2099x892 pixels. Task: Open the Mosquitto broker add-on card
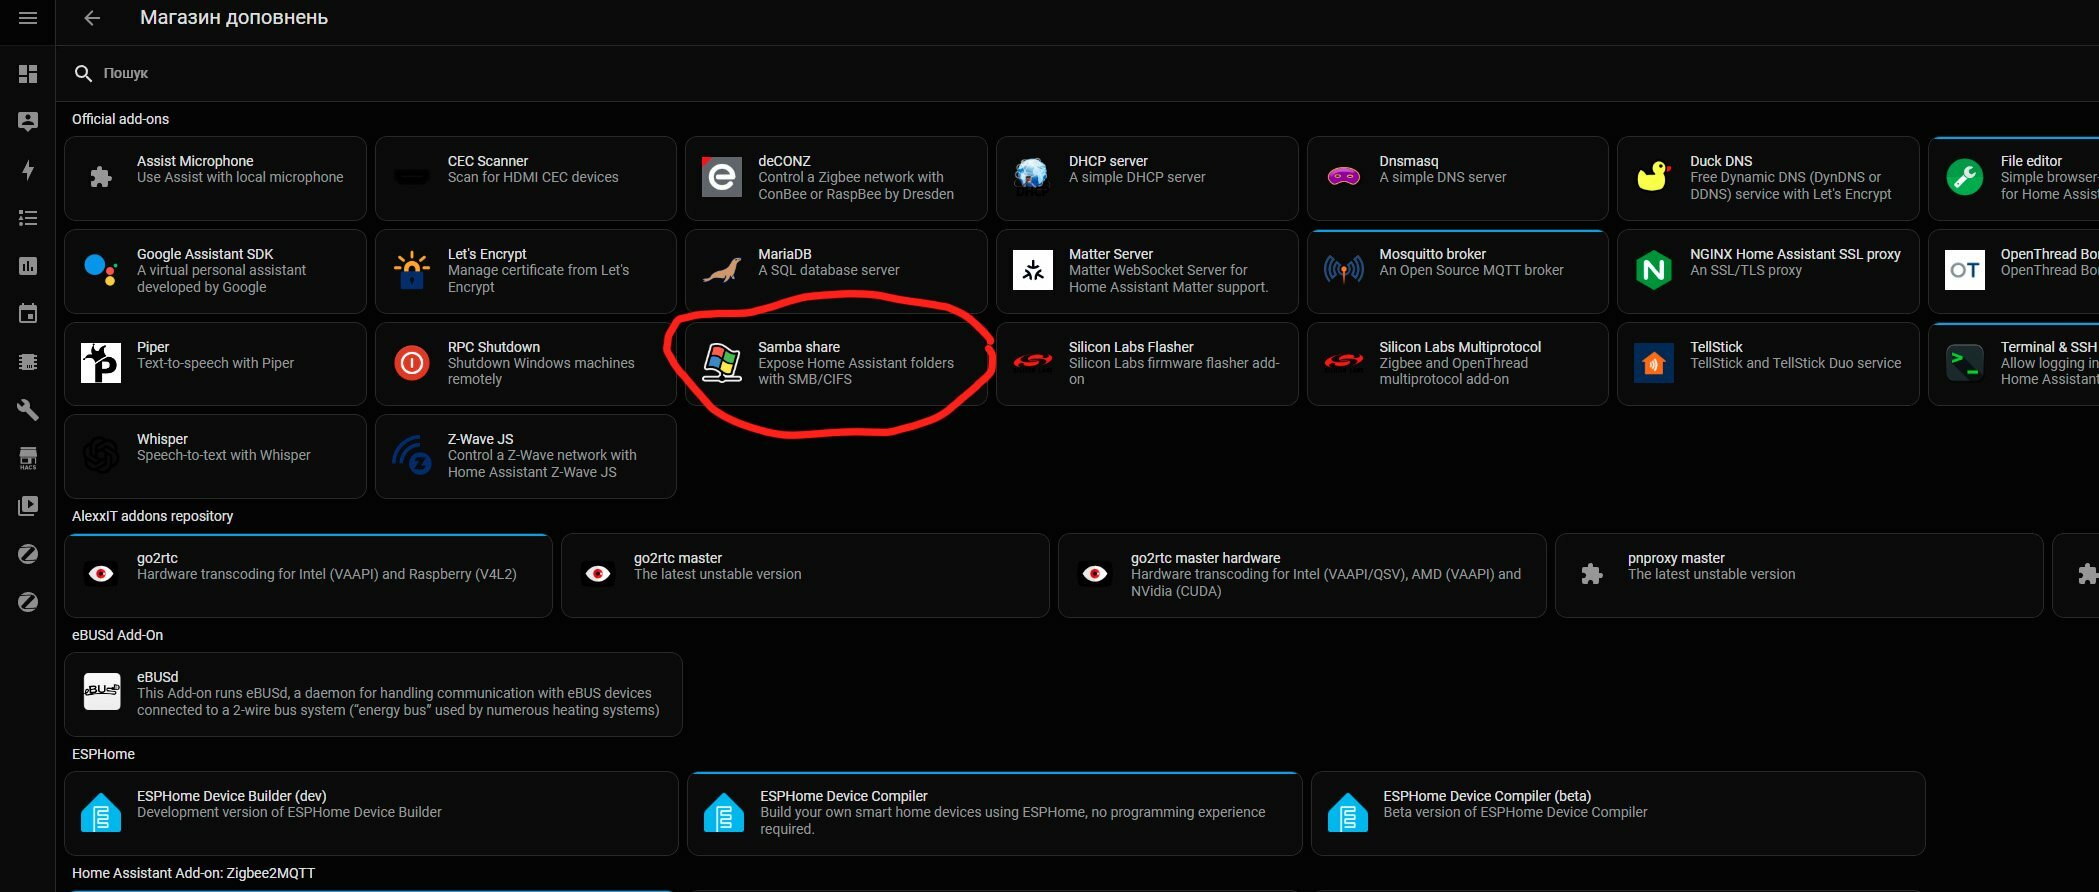click(x=1457, y=271)
